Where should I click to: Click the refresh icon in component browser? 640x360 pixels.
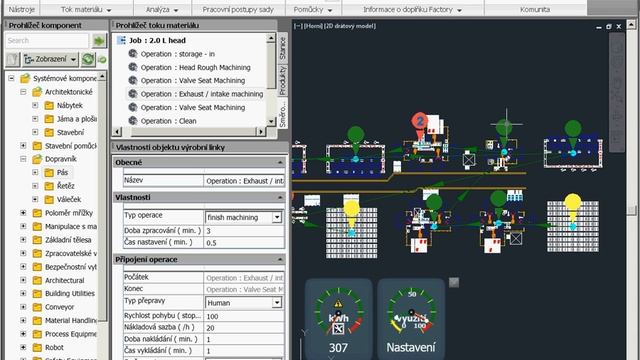(88, 60)
